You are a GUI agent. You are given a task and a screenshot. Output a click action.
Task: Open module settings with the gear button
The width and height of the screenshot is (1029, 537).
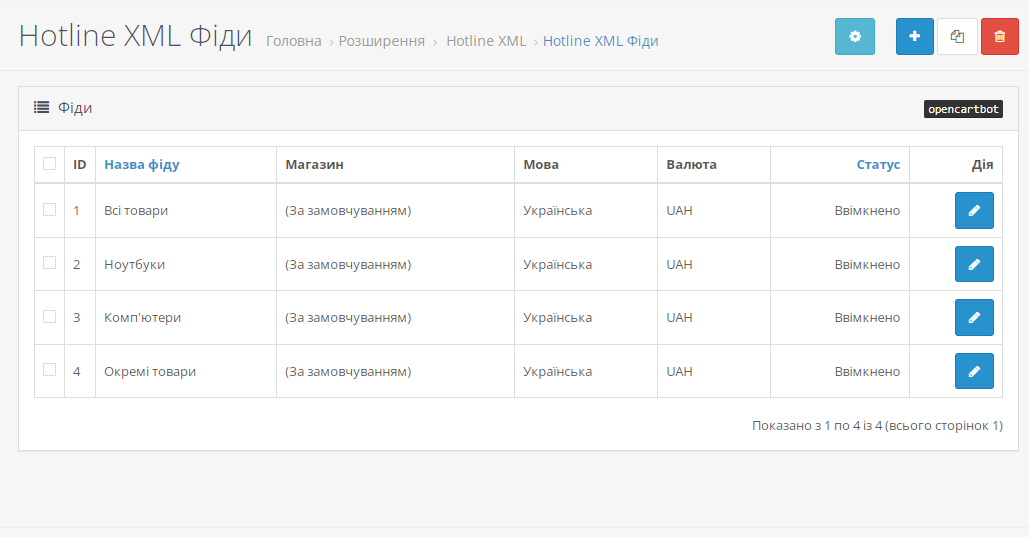click(854, 36)
